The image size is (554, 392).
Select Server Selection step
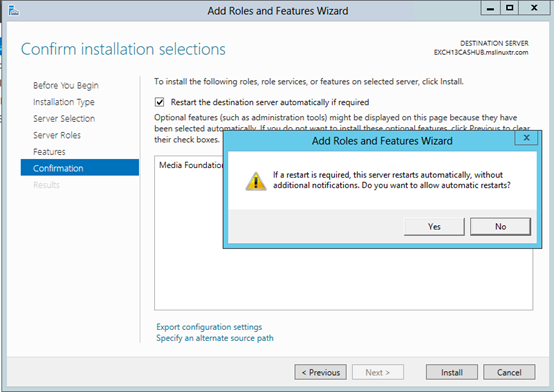pos(64,118)
